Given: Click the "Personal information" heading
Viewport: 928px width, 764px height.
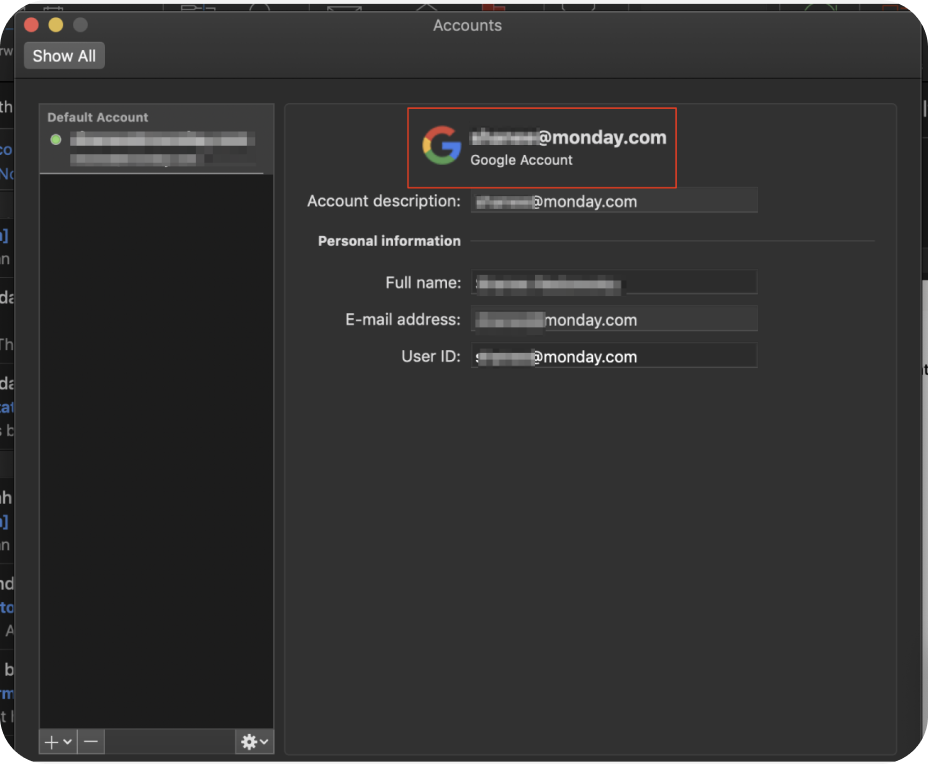Looking at the screenshot, I should coord(389,241).
